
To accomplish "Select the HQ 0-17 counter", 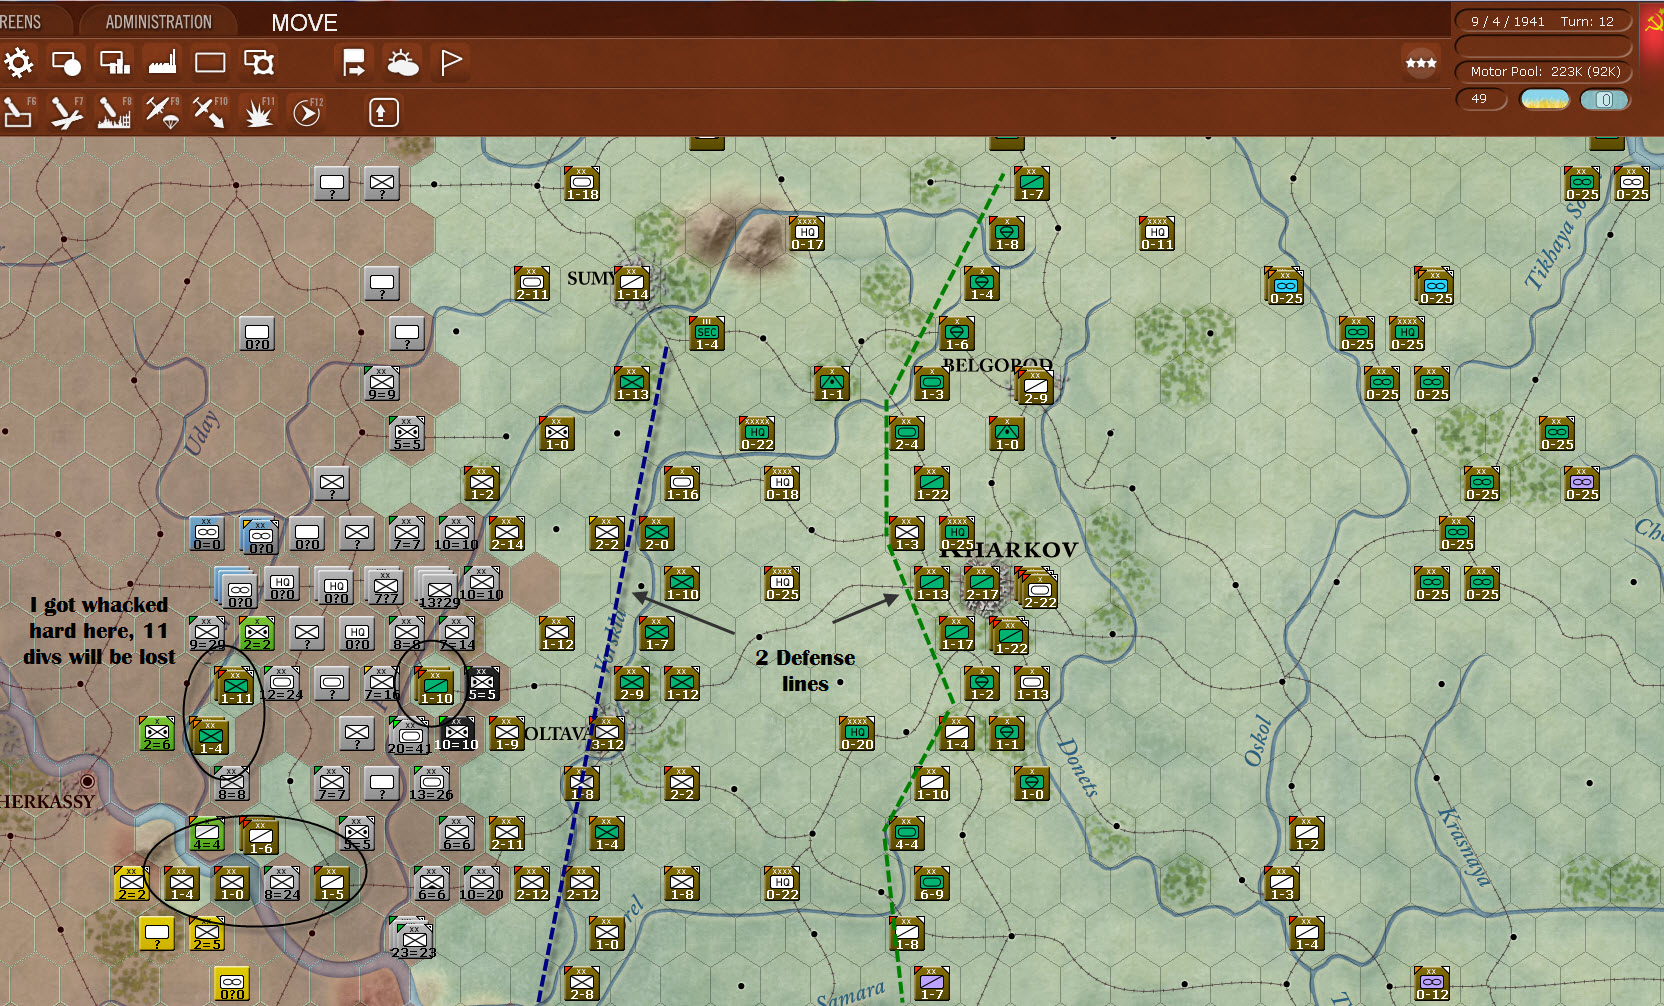I will click(807, 234).
